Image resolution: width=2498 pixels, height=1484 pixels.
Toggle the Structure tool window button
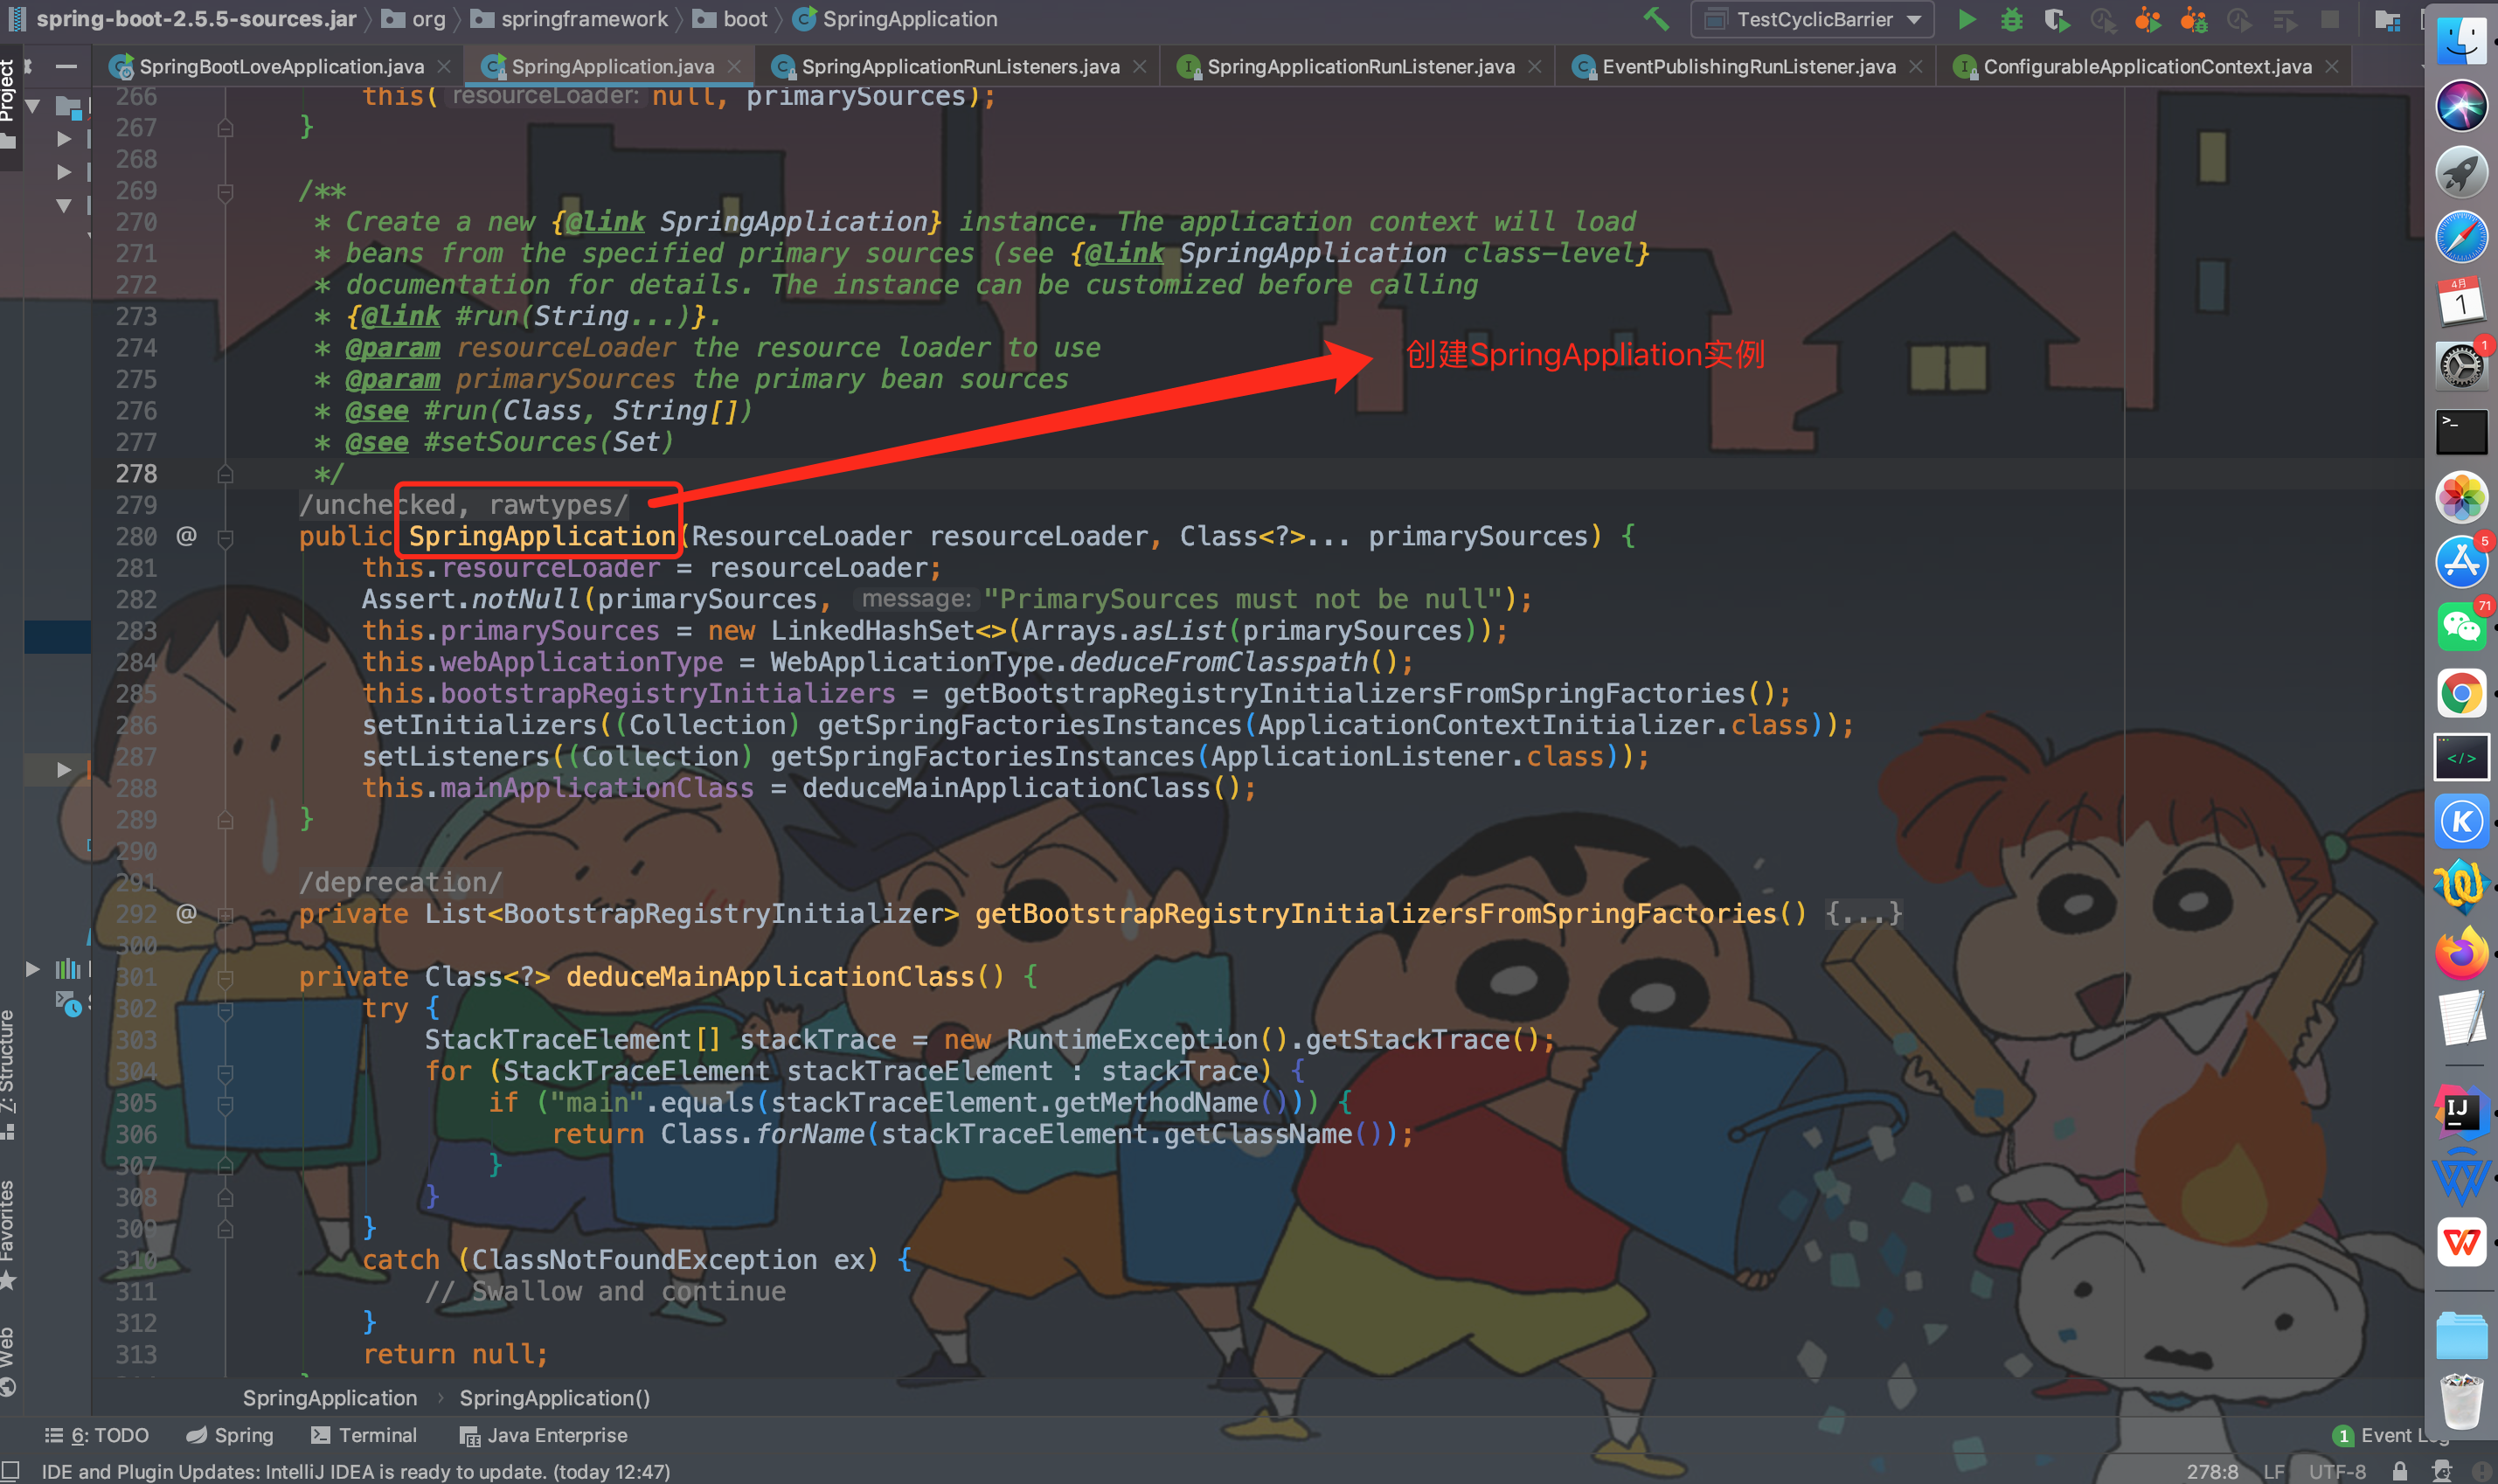coord(8,1075)
